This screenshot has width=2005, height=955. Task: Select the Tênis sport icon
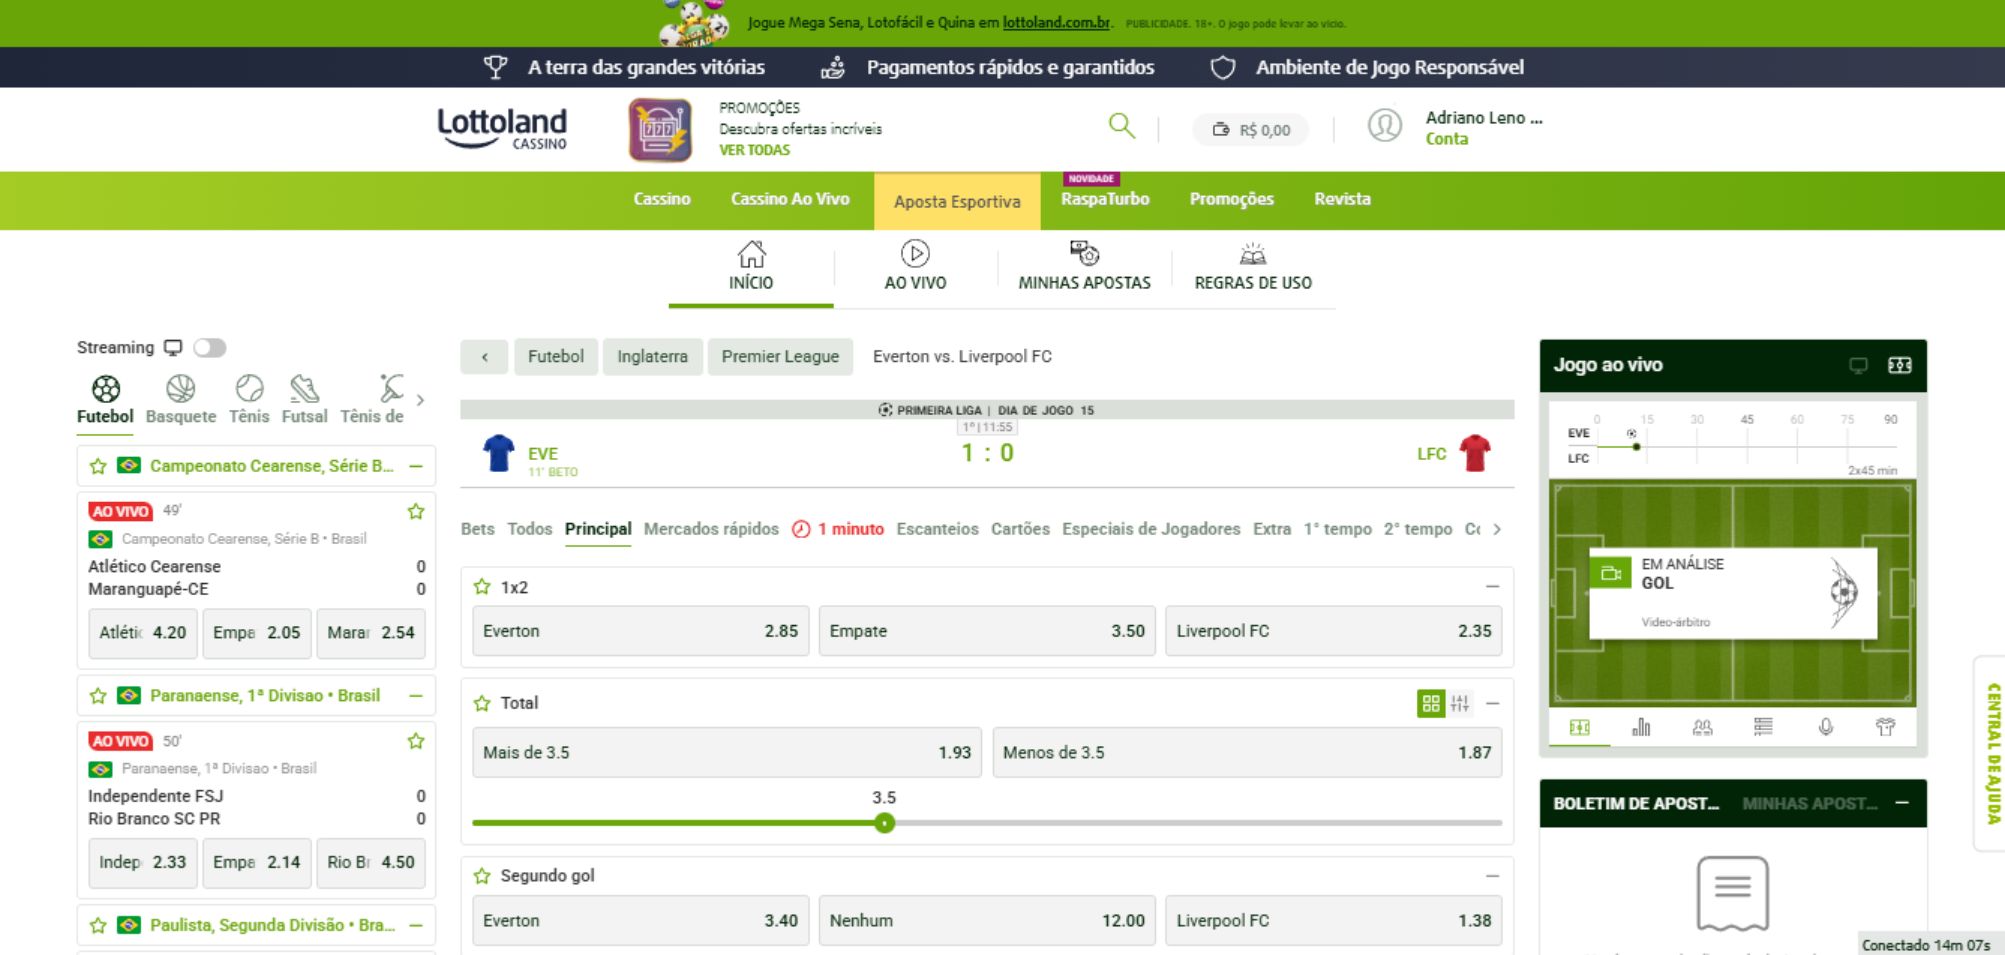click(x=249, y=389)
